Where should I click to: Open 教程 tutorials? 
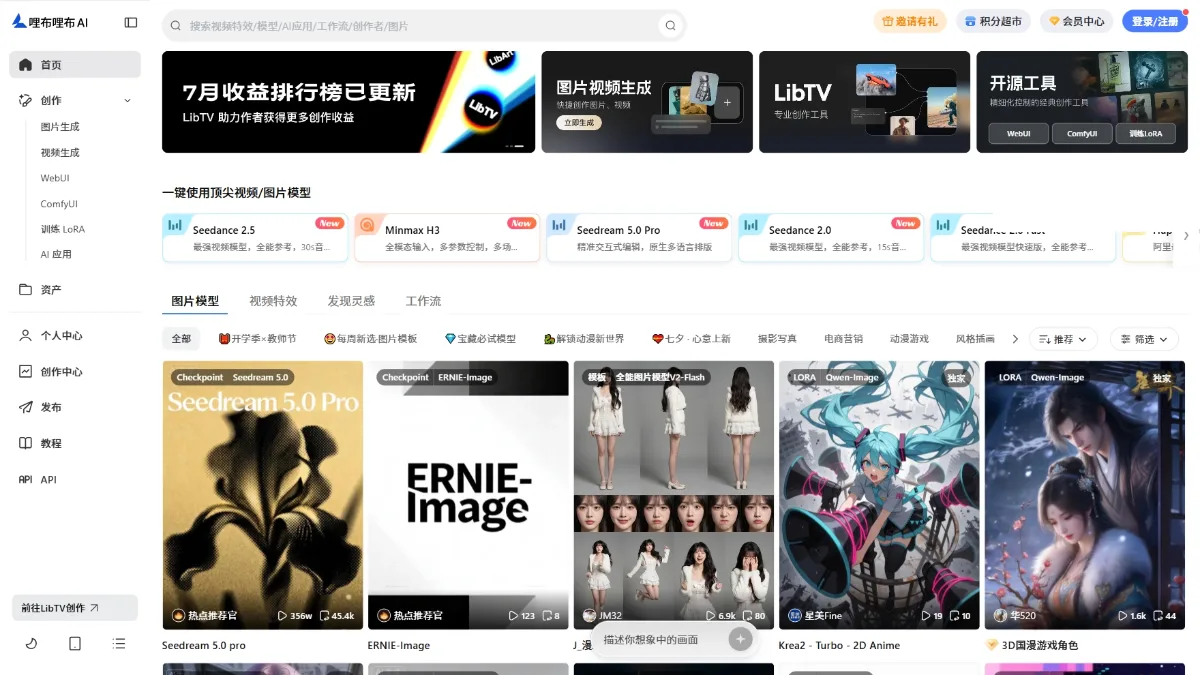point(75,444)
